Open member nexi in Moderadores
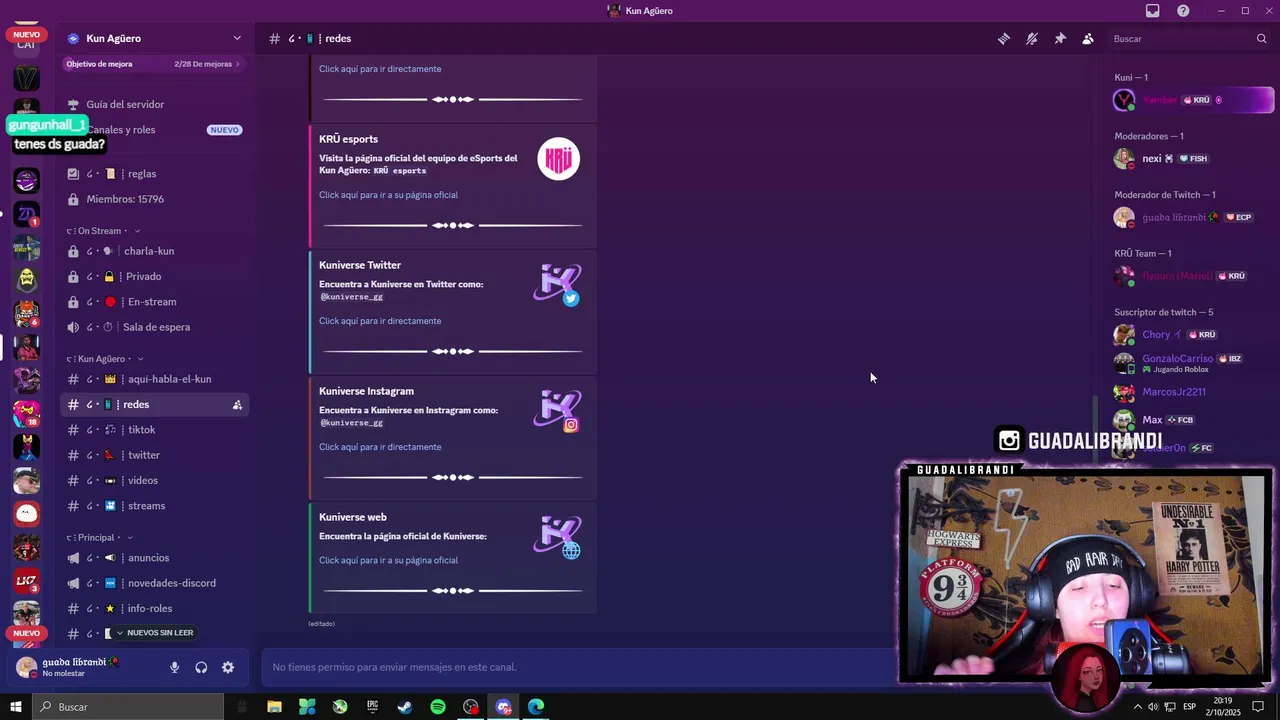Viewport: 1280px width, 720px height. [x=1192, y=158]
